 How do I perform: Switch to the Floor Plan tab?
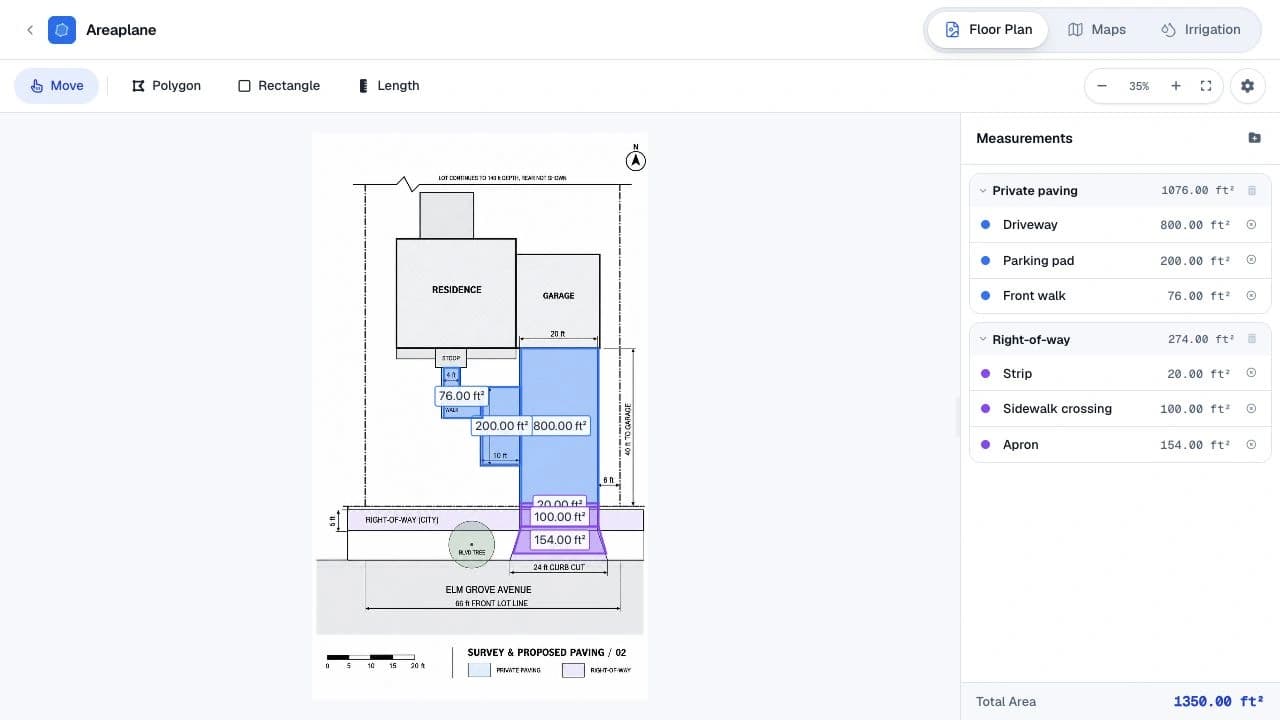988,30
